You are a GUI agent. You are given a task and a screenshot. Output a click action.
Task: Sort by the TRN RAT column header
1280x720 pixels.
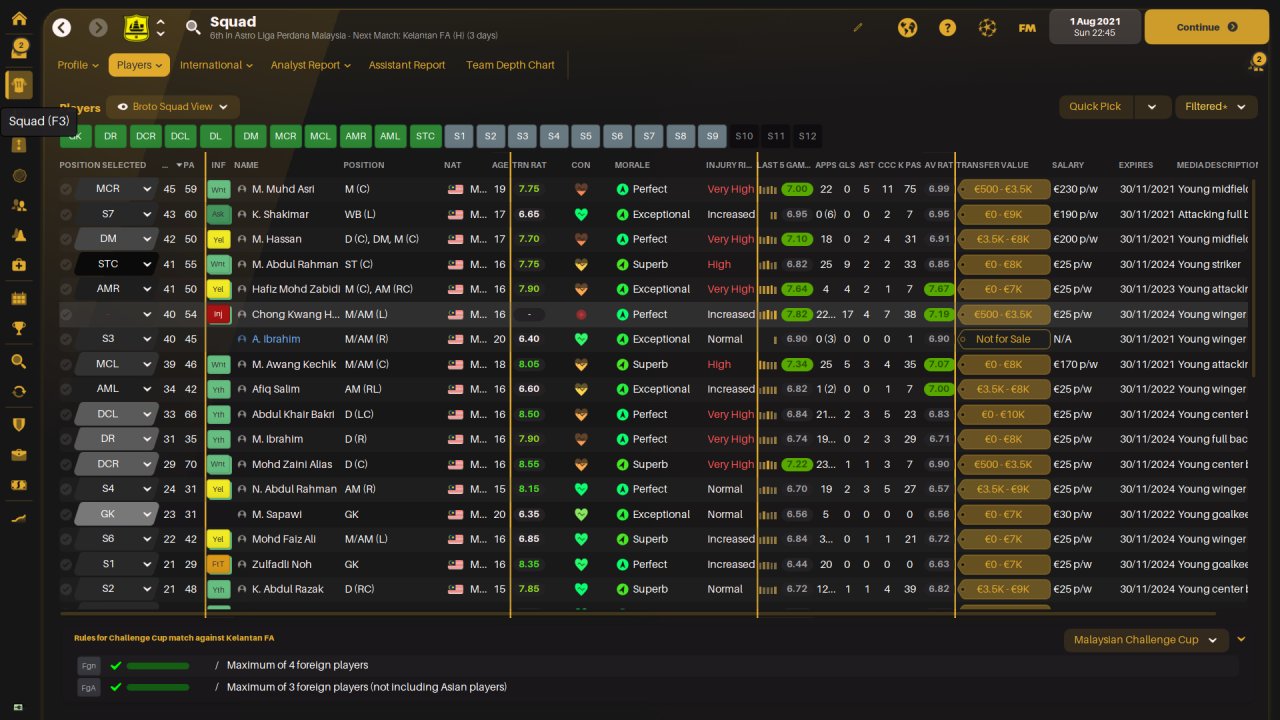(530, 165)
